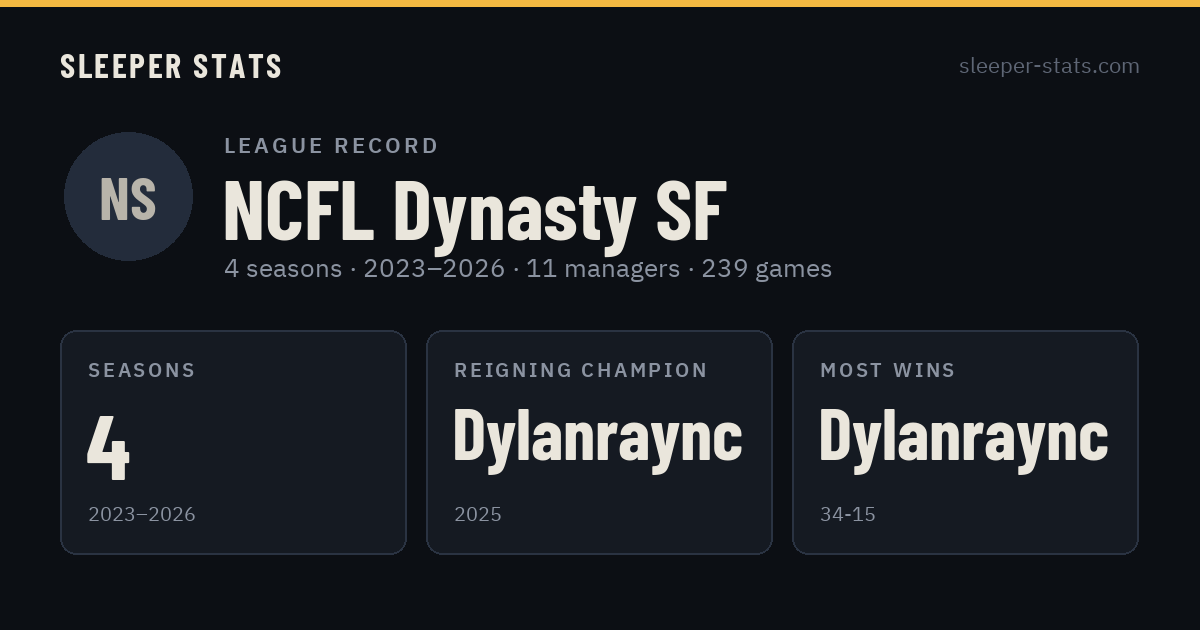Click the 2023–2026 range in Seasons card
The height and width of the screenshot is (630, 1200).
pyautogui.click(x=142, y=515)
